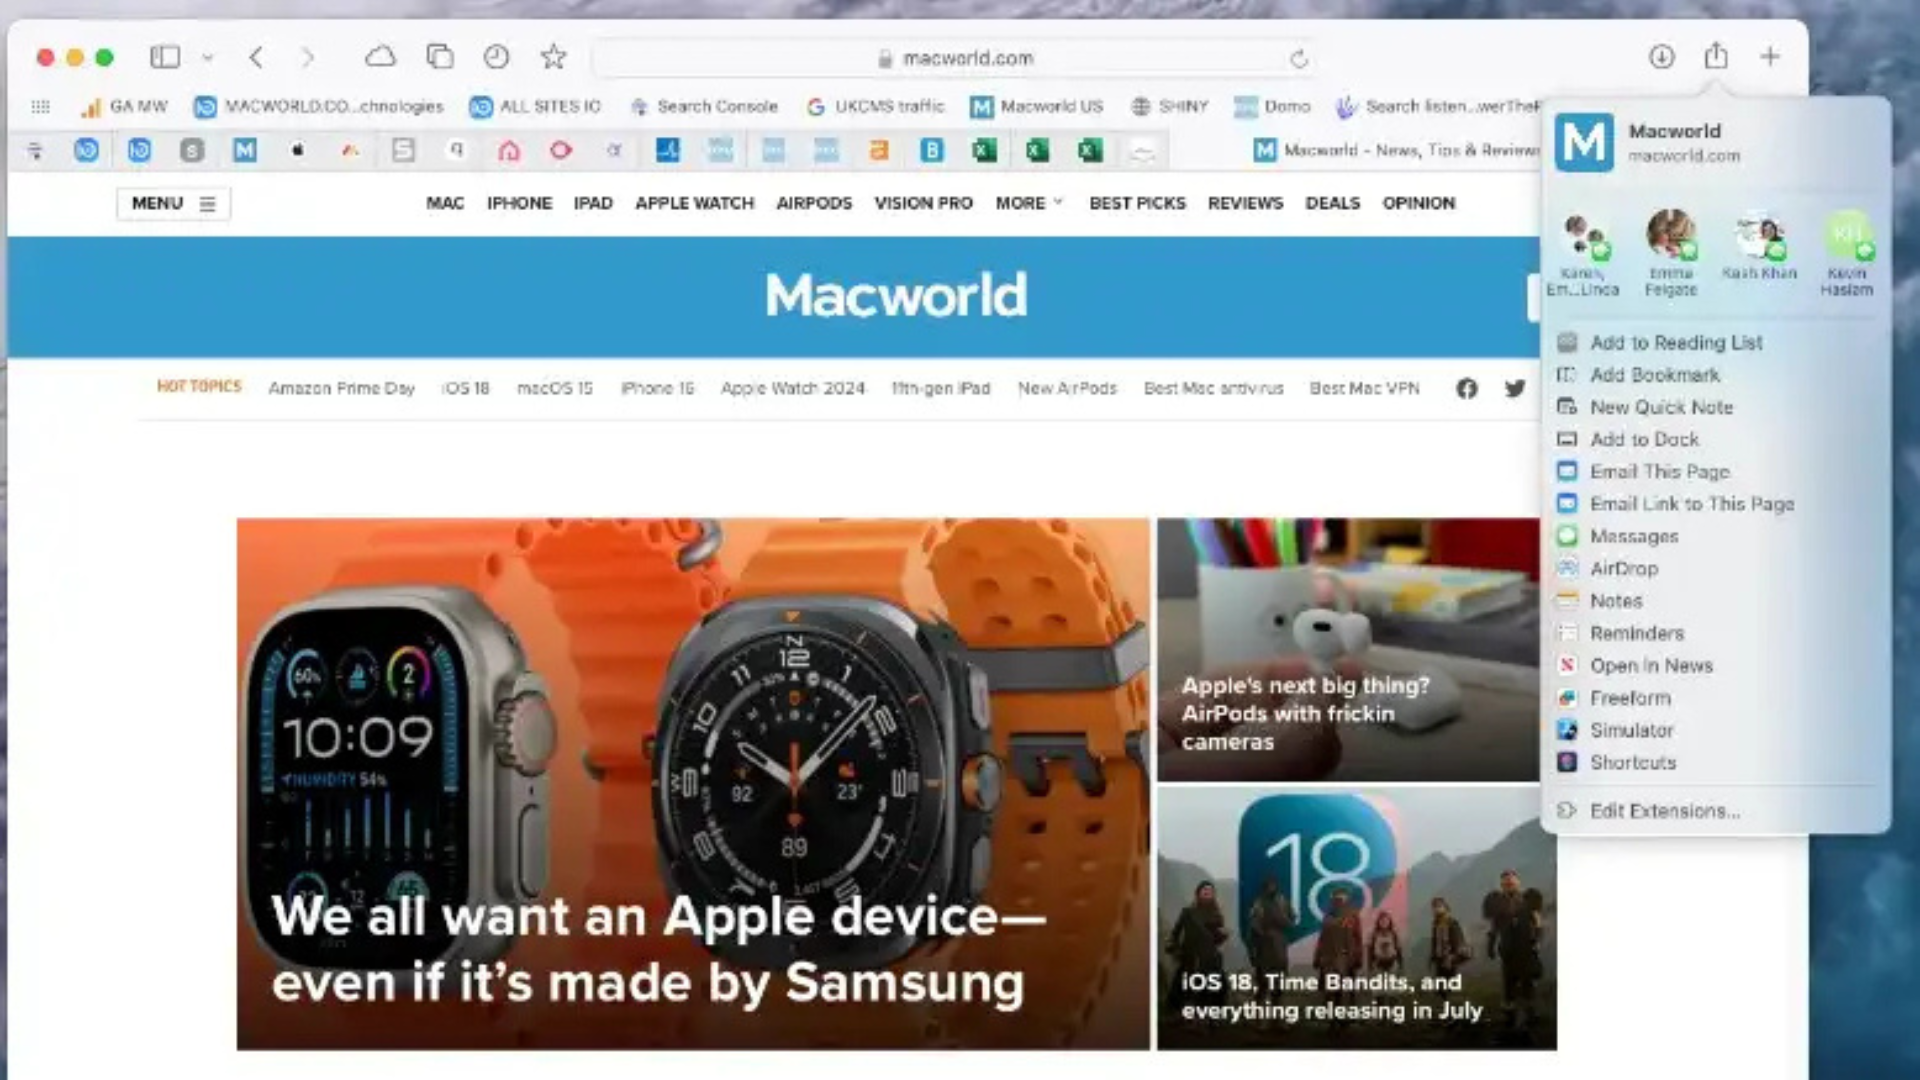Click the Macworld Facebook icon

coord(1467,388)
